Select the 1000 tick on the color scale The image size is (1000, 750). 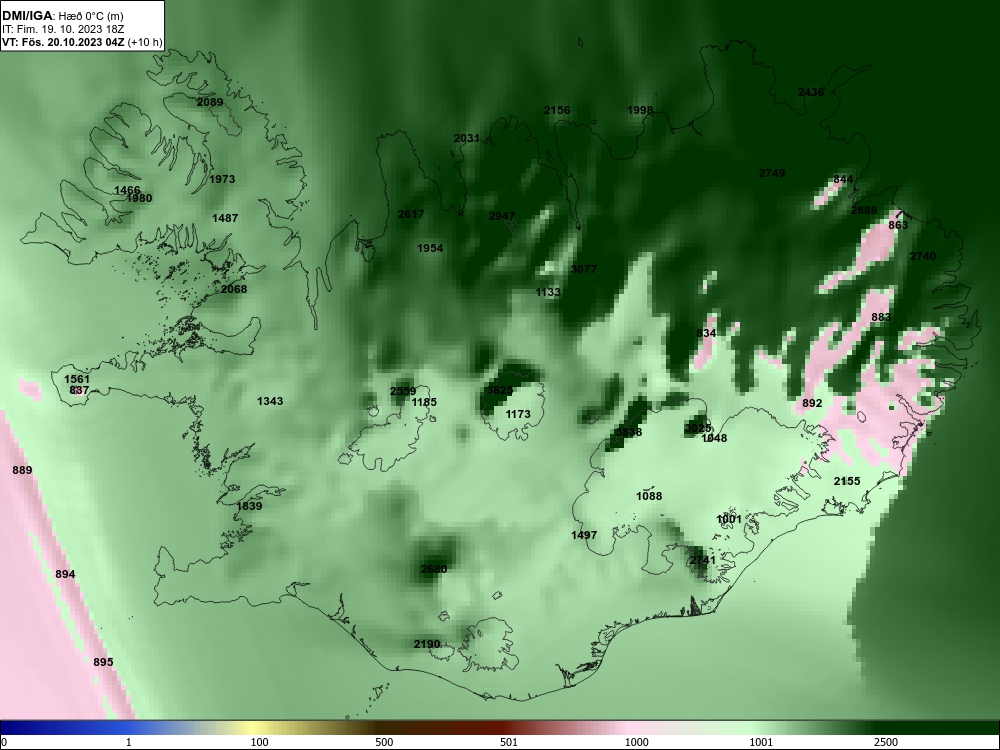point(636,742)
